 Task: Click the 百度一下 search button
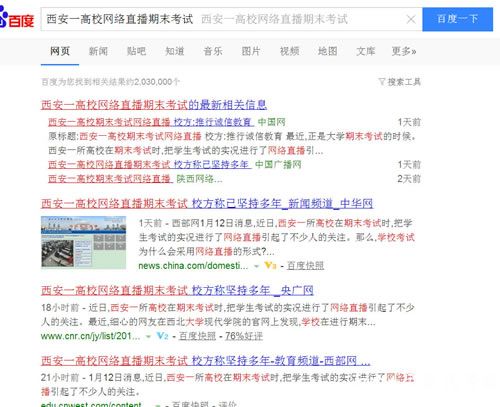coord(457,19)
